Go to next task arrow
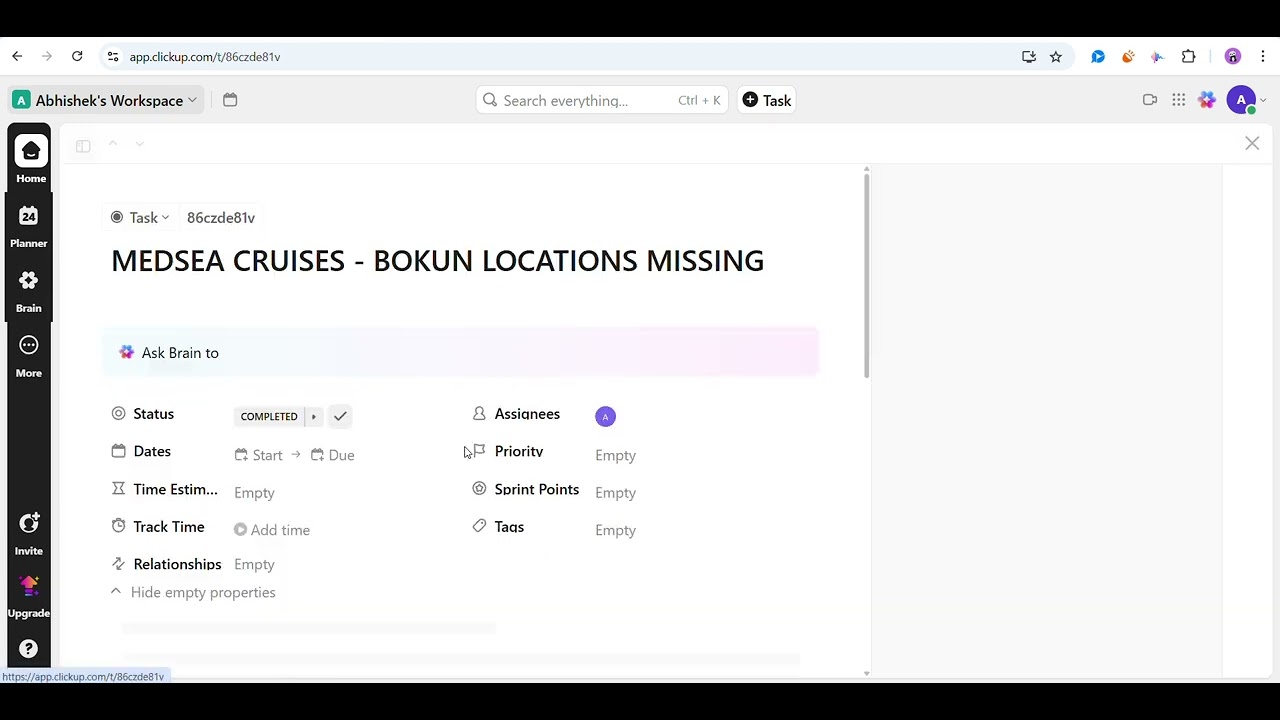The image size is (1280, 720). (x=139, y=144)
